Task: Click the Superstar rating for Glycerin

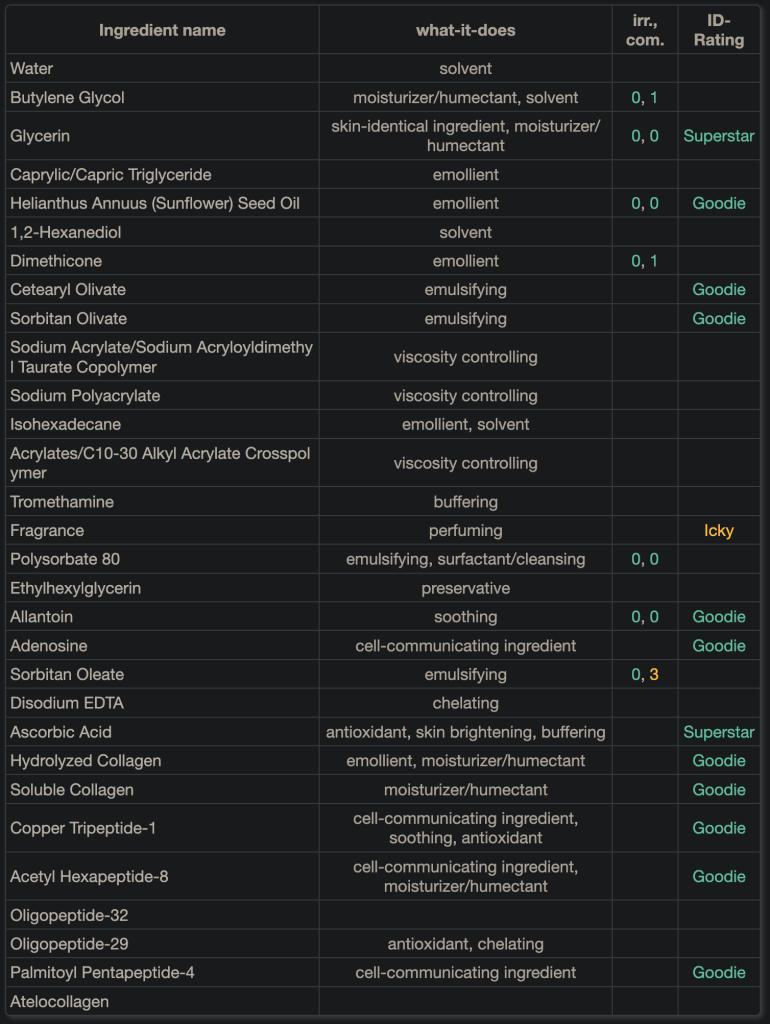Action: click(x=718, y=136)
